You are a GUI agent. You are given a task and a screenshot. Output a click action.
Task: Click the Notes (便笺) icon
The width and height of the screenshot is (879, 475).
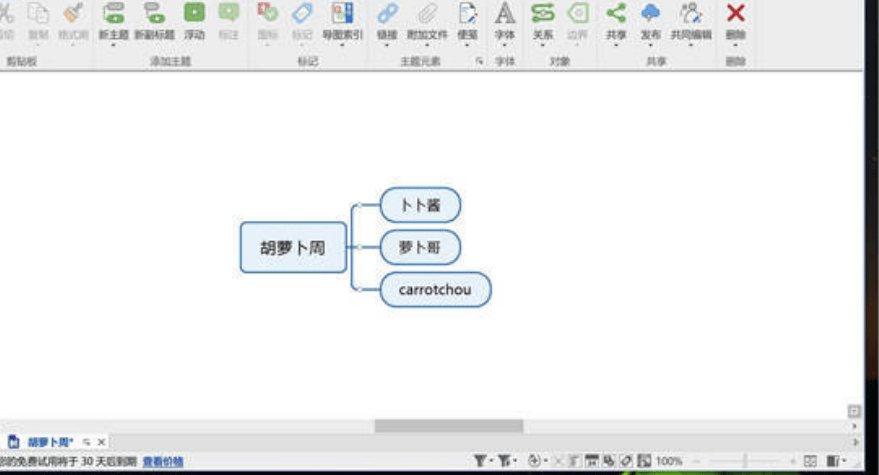467,12
